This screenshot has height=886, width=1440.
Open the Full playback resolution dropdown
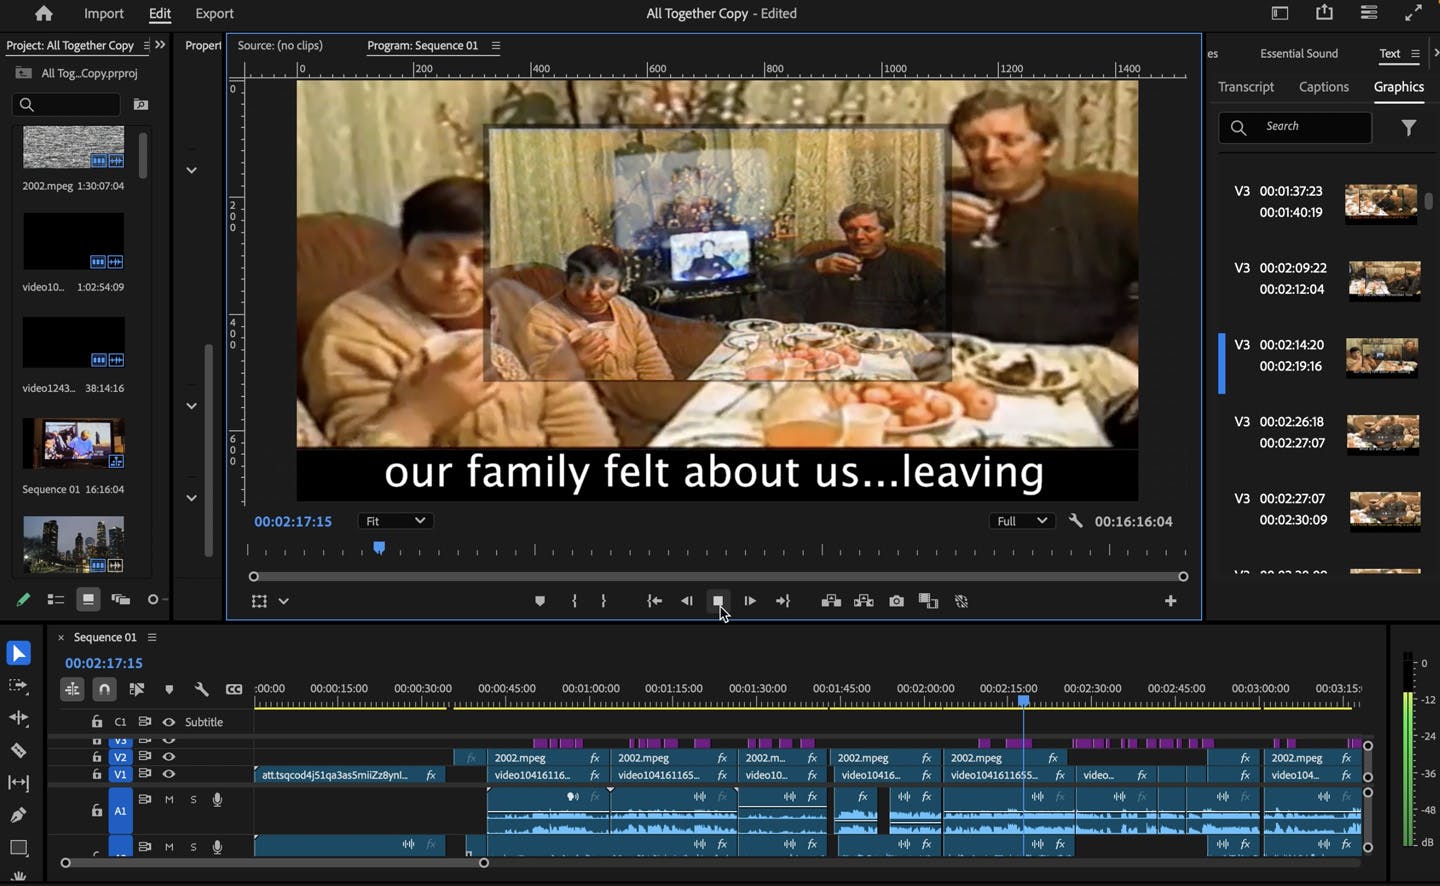coord(1020,520)
